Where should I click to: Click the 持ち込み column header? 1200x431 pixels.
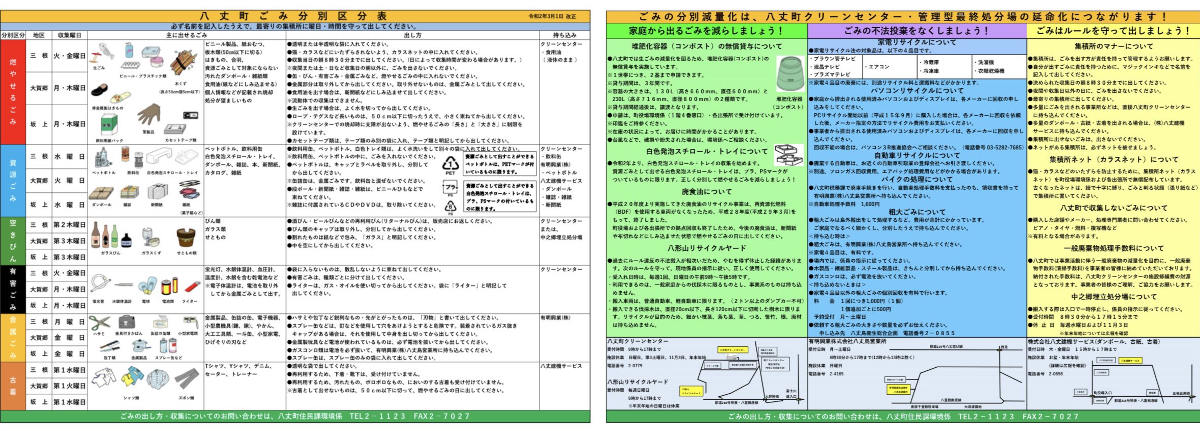point(566,34)
